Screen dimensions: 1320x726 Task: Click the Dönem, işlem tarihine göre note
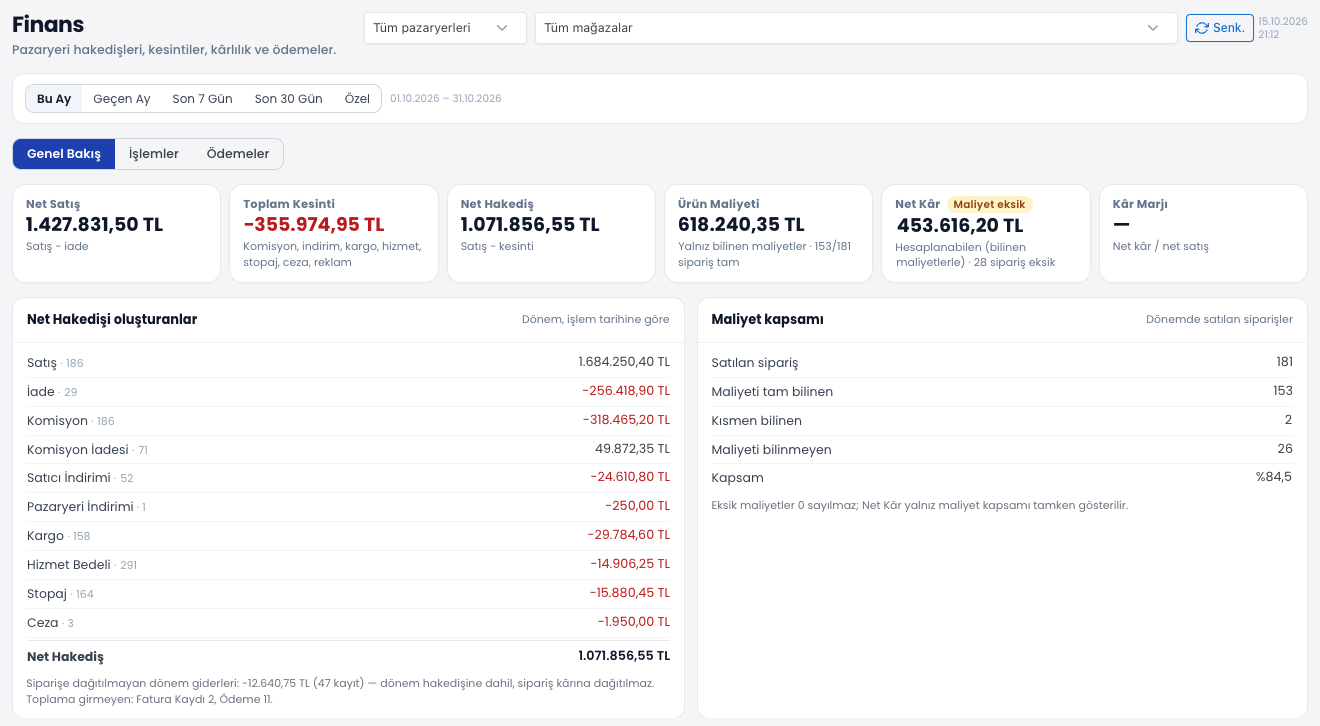[596, 320]
